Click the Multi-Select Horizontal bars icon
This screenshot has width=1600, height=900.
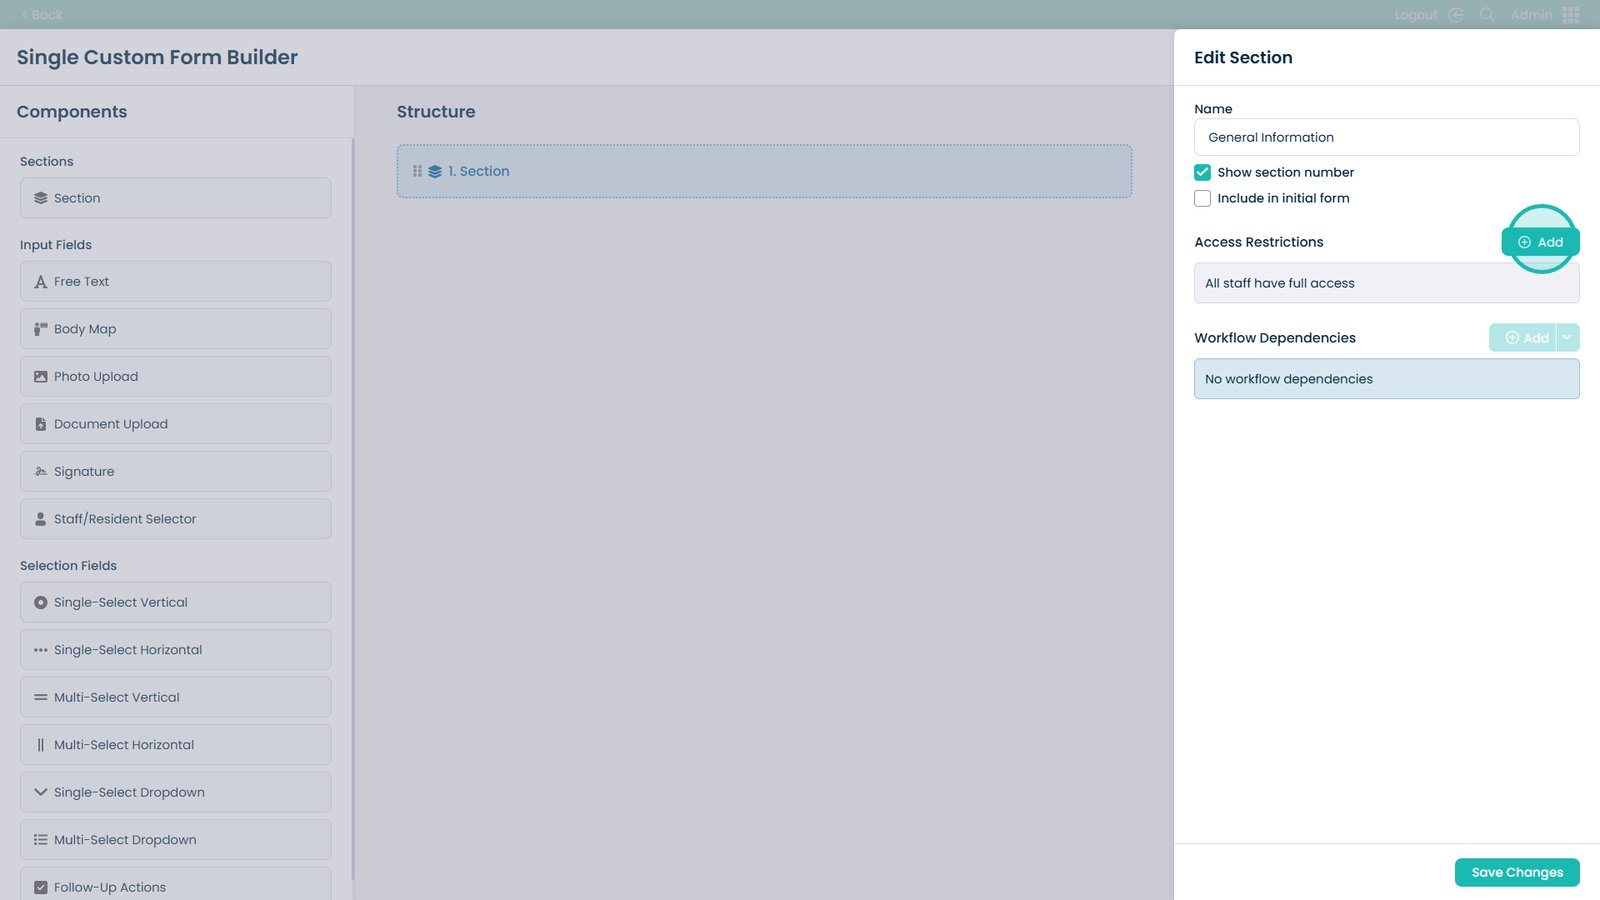[41, 745]
